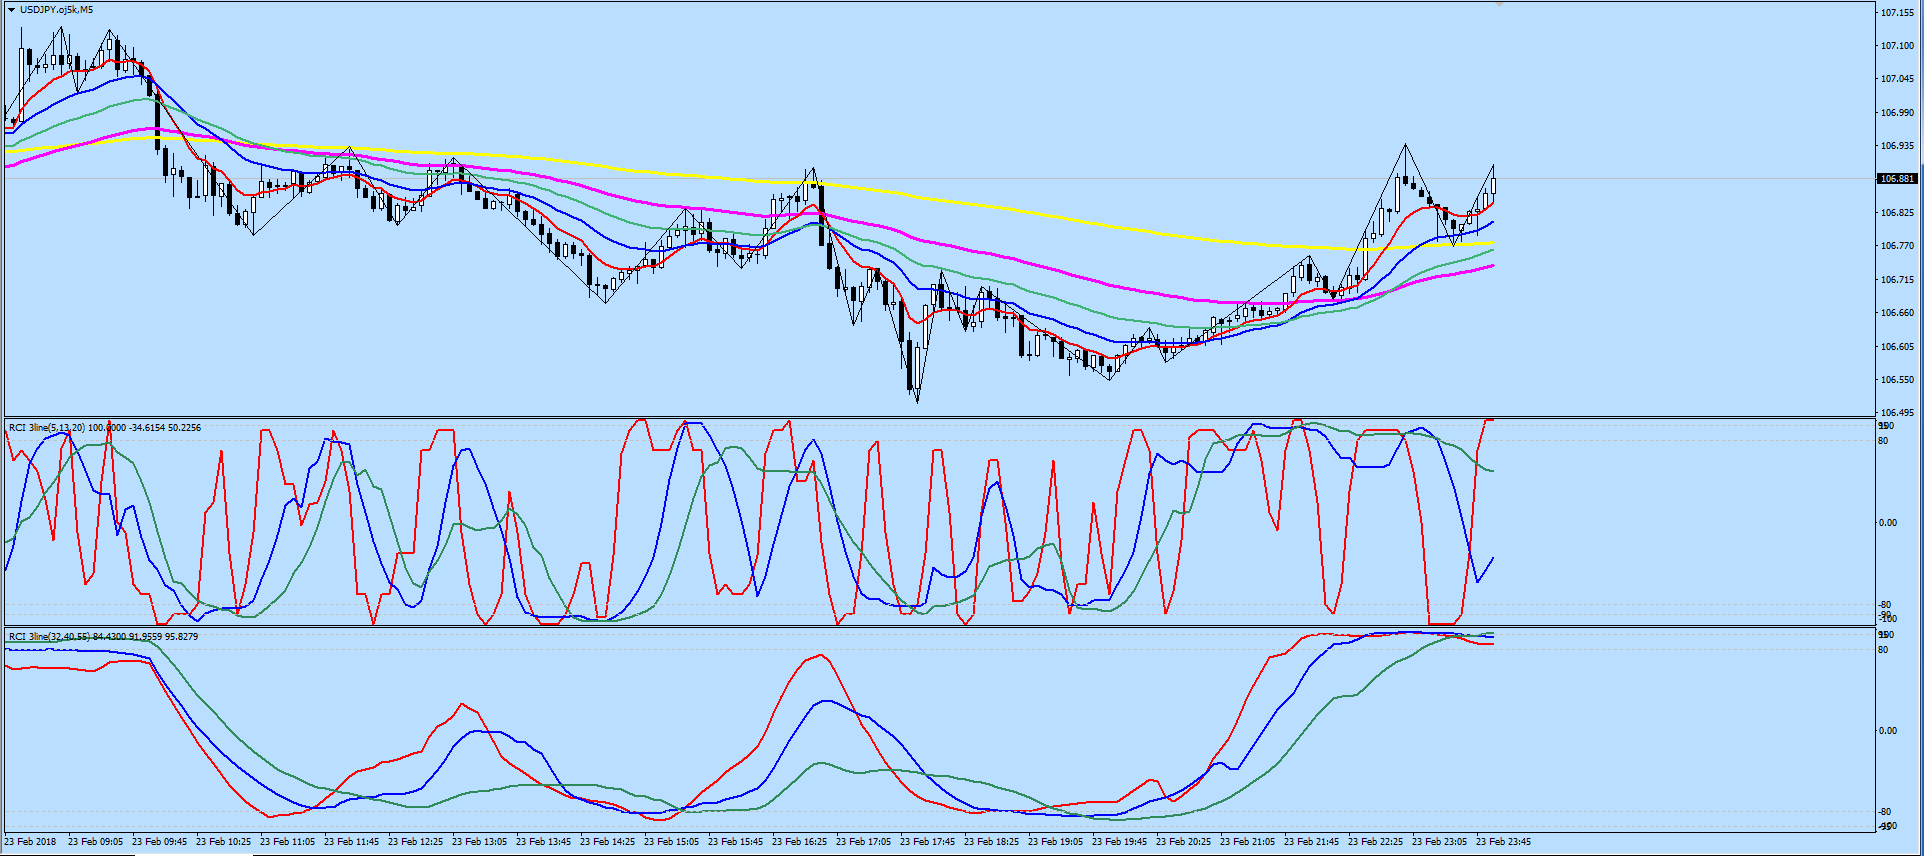The height and width of the screenshot is (856, 1924).
Task: Click the 23 Feb 14:25 time label
Action: tap(607, 842)
